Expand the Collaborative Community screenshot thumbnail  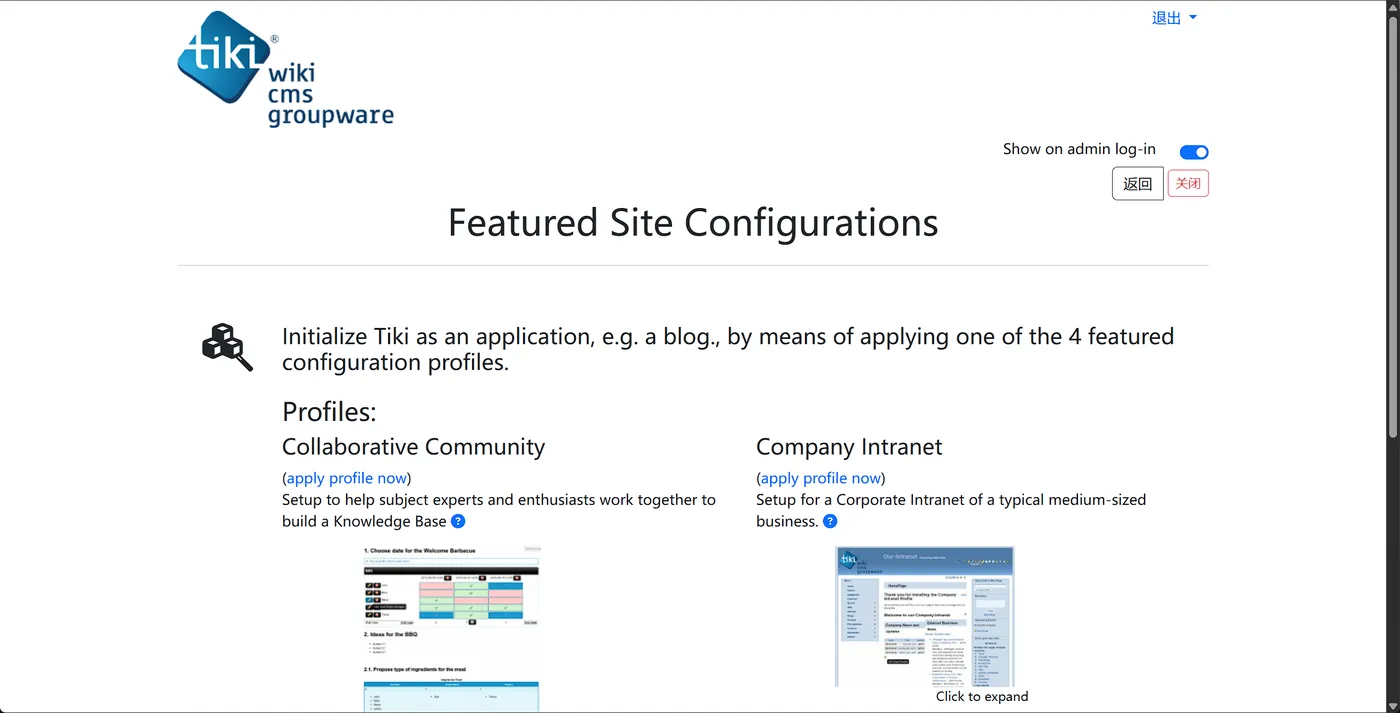coord(451,628)
